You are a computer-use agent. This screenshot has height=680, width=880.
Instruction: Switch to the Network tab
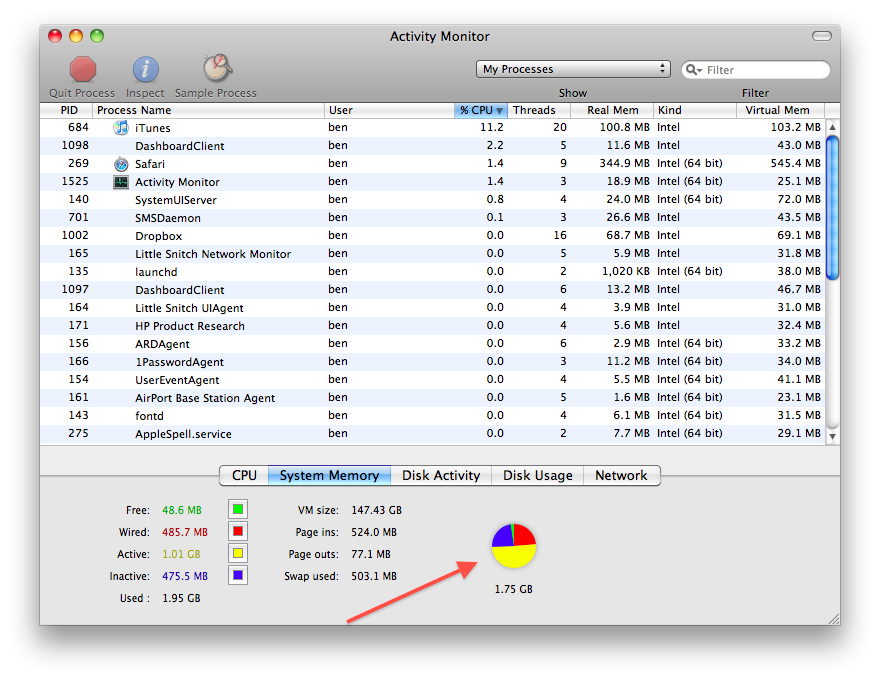[x=621, y=475]
